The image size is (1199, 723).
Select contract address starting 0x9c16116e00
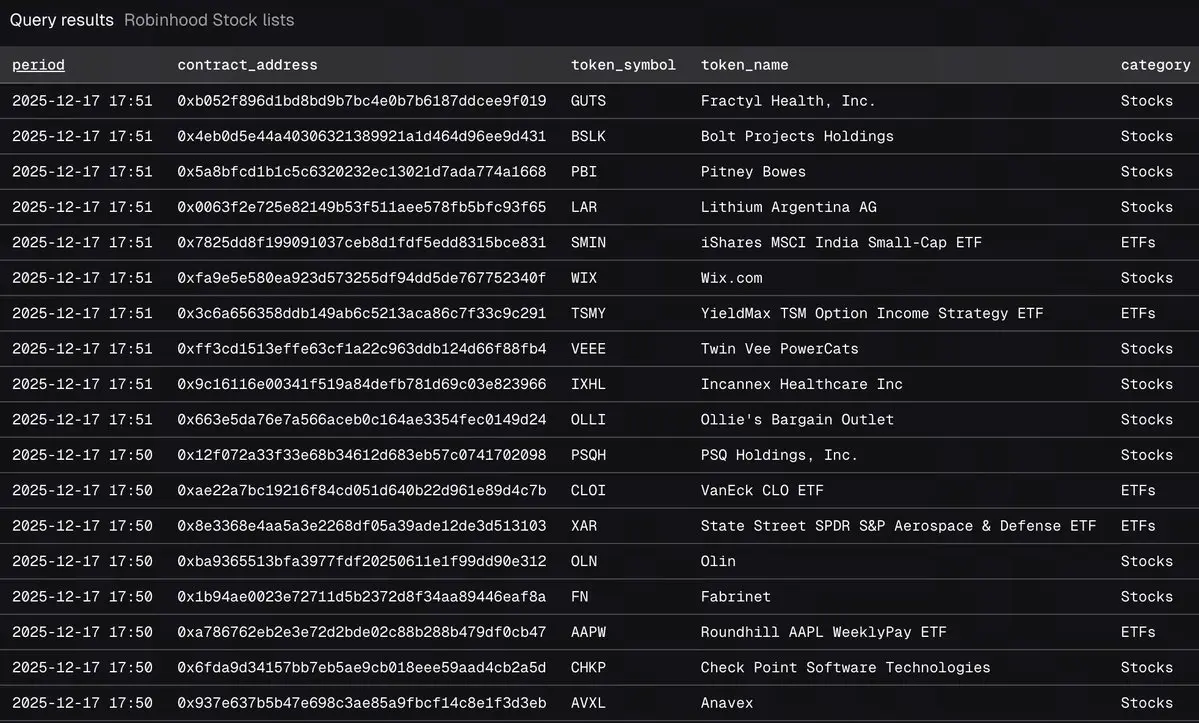coord(362,384)
